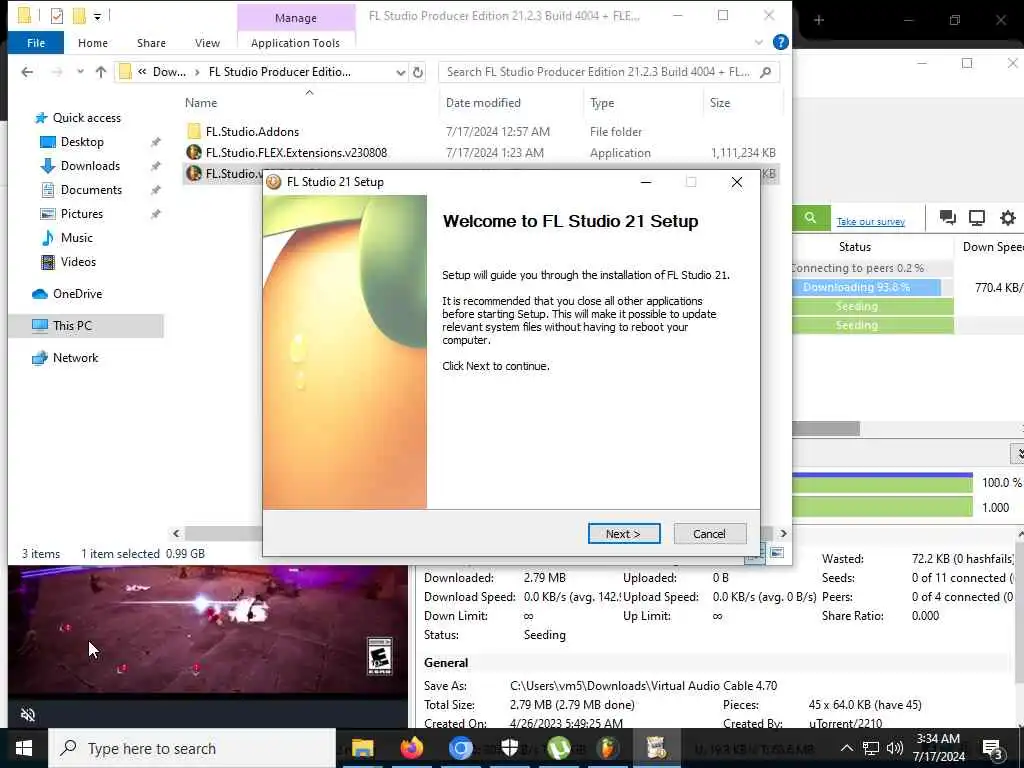Image resolution: width=1024 pixels, height=768 pixels.
Task: Open Windows Security shield on taskbar
Action: coord(509,748)
